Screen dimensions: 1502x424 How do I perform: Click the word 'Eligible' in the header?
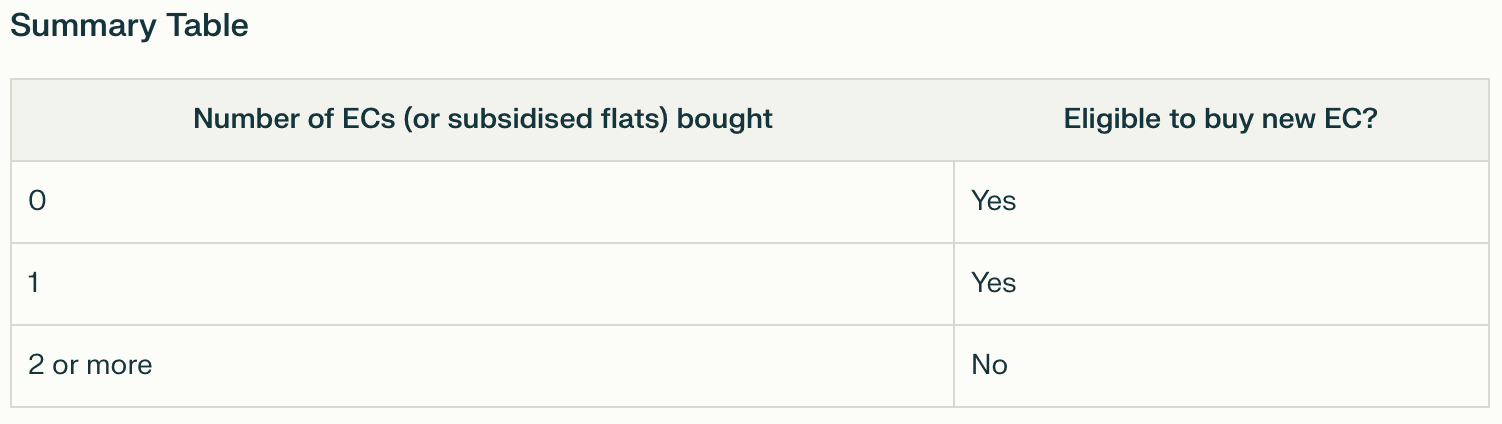click(x=1104, y=119)
